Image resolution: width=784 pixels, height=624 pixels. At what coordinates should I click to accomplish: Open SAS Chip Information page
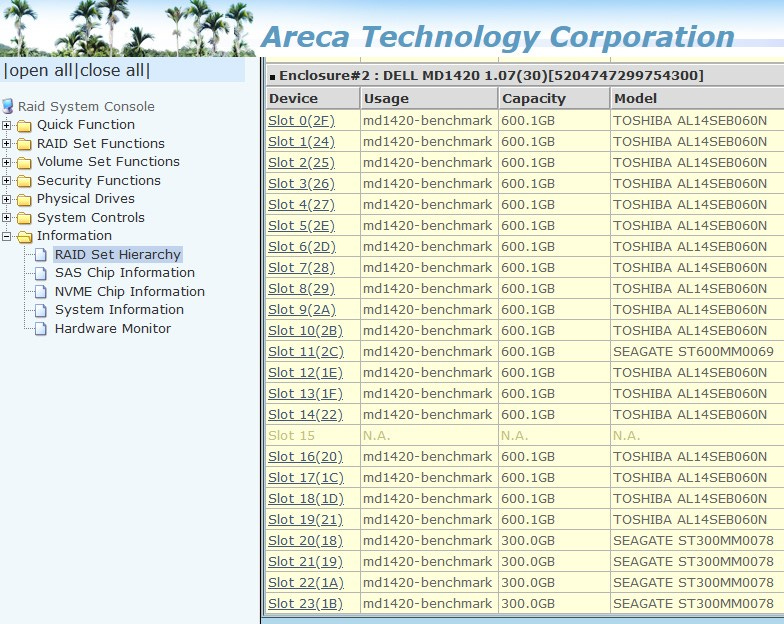click(124, 272)
